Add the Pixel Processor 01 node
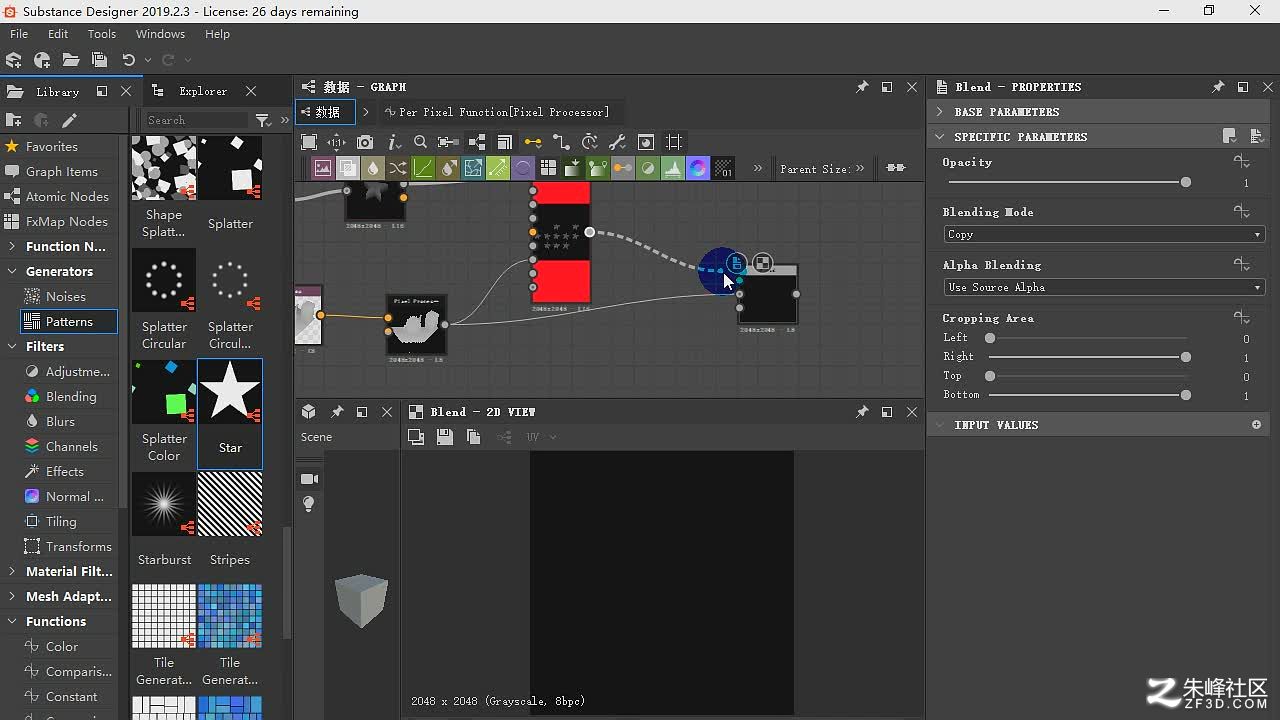 [x=723, y=168]
